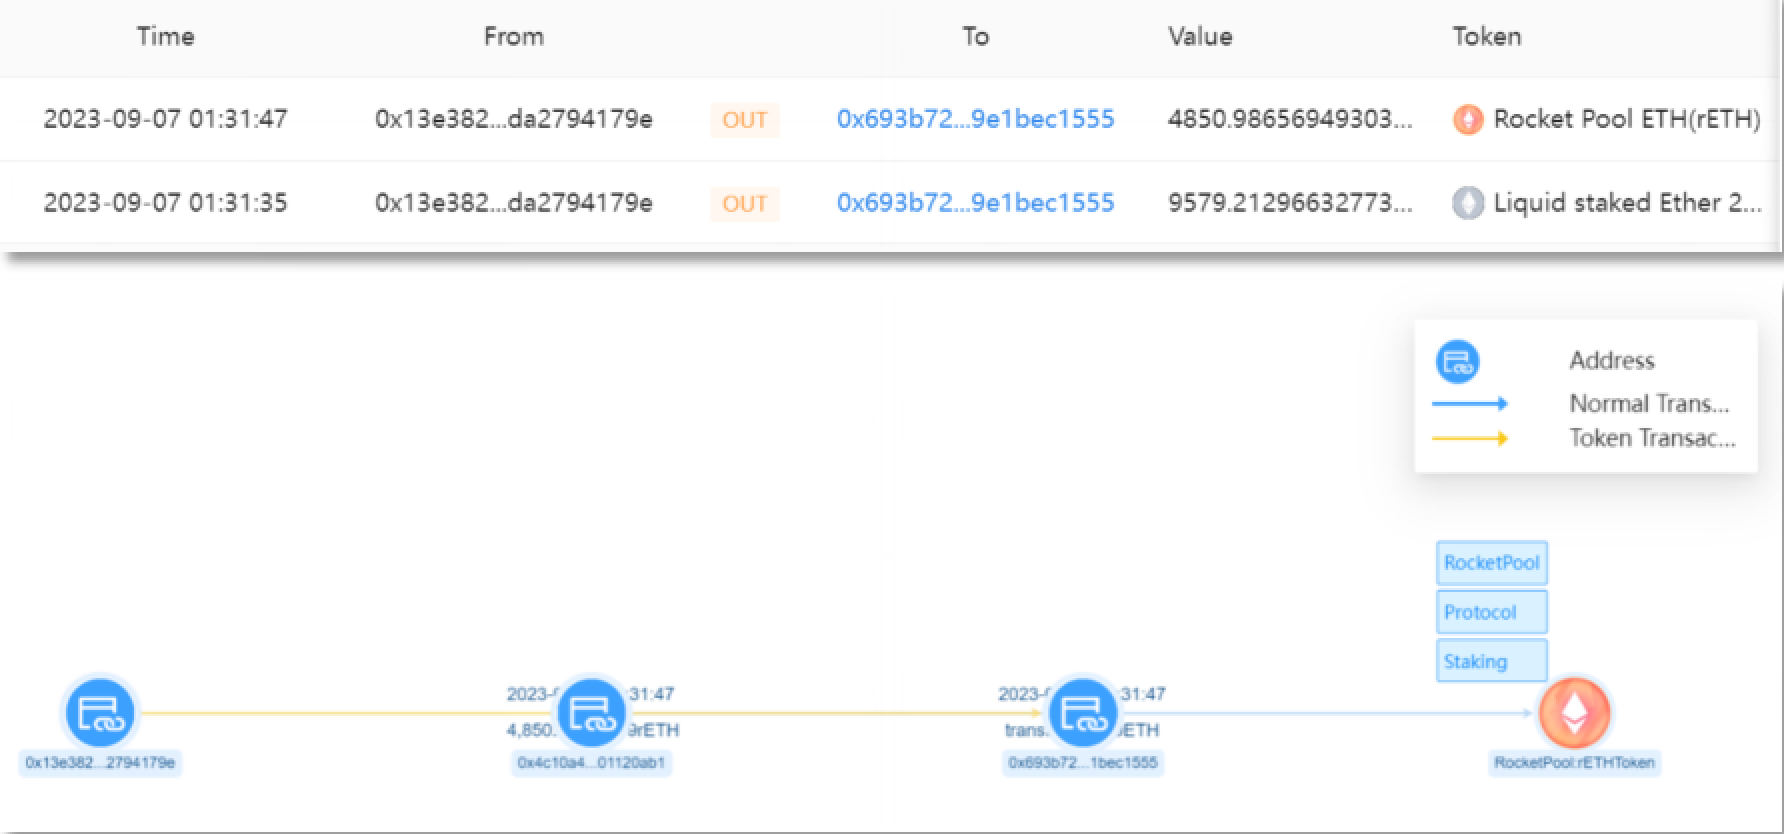Click the RocketPool tag above the token node
This screenshot has height=834, width=1784.
pyautogui.click(x=1491, y=563)
